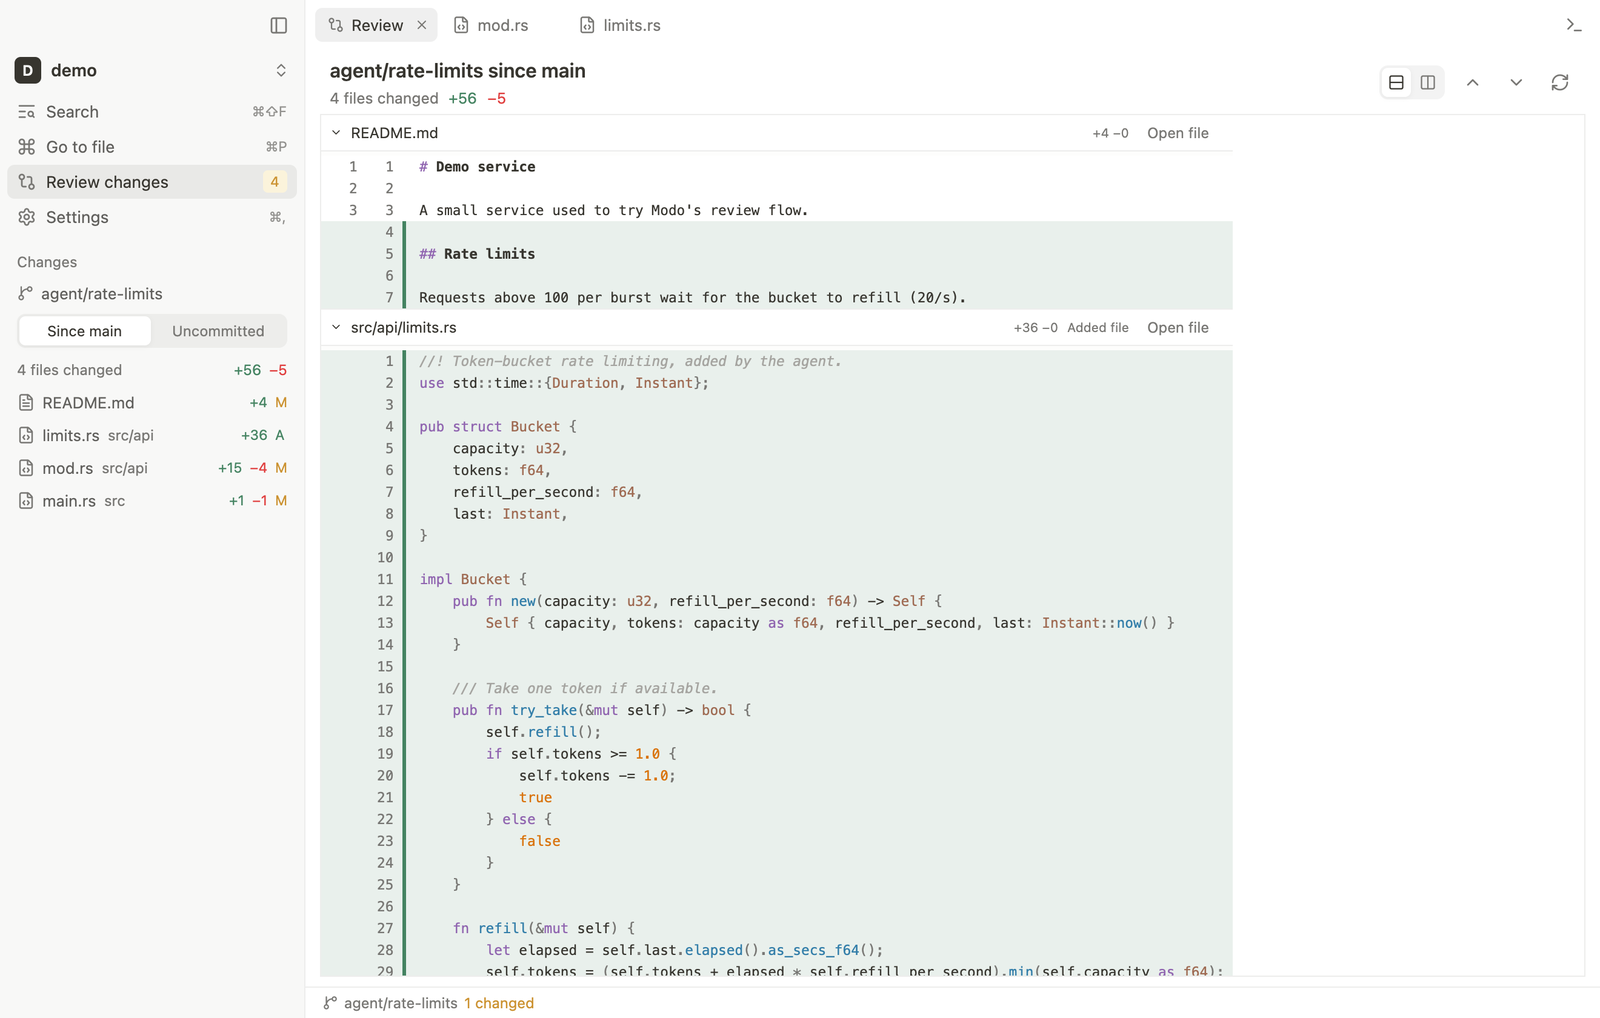1600x1018 pixels.
Task: Select the Since main filter
Action: (x=85, y=331)
